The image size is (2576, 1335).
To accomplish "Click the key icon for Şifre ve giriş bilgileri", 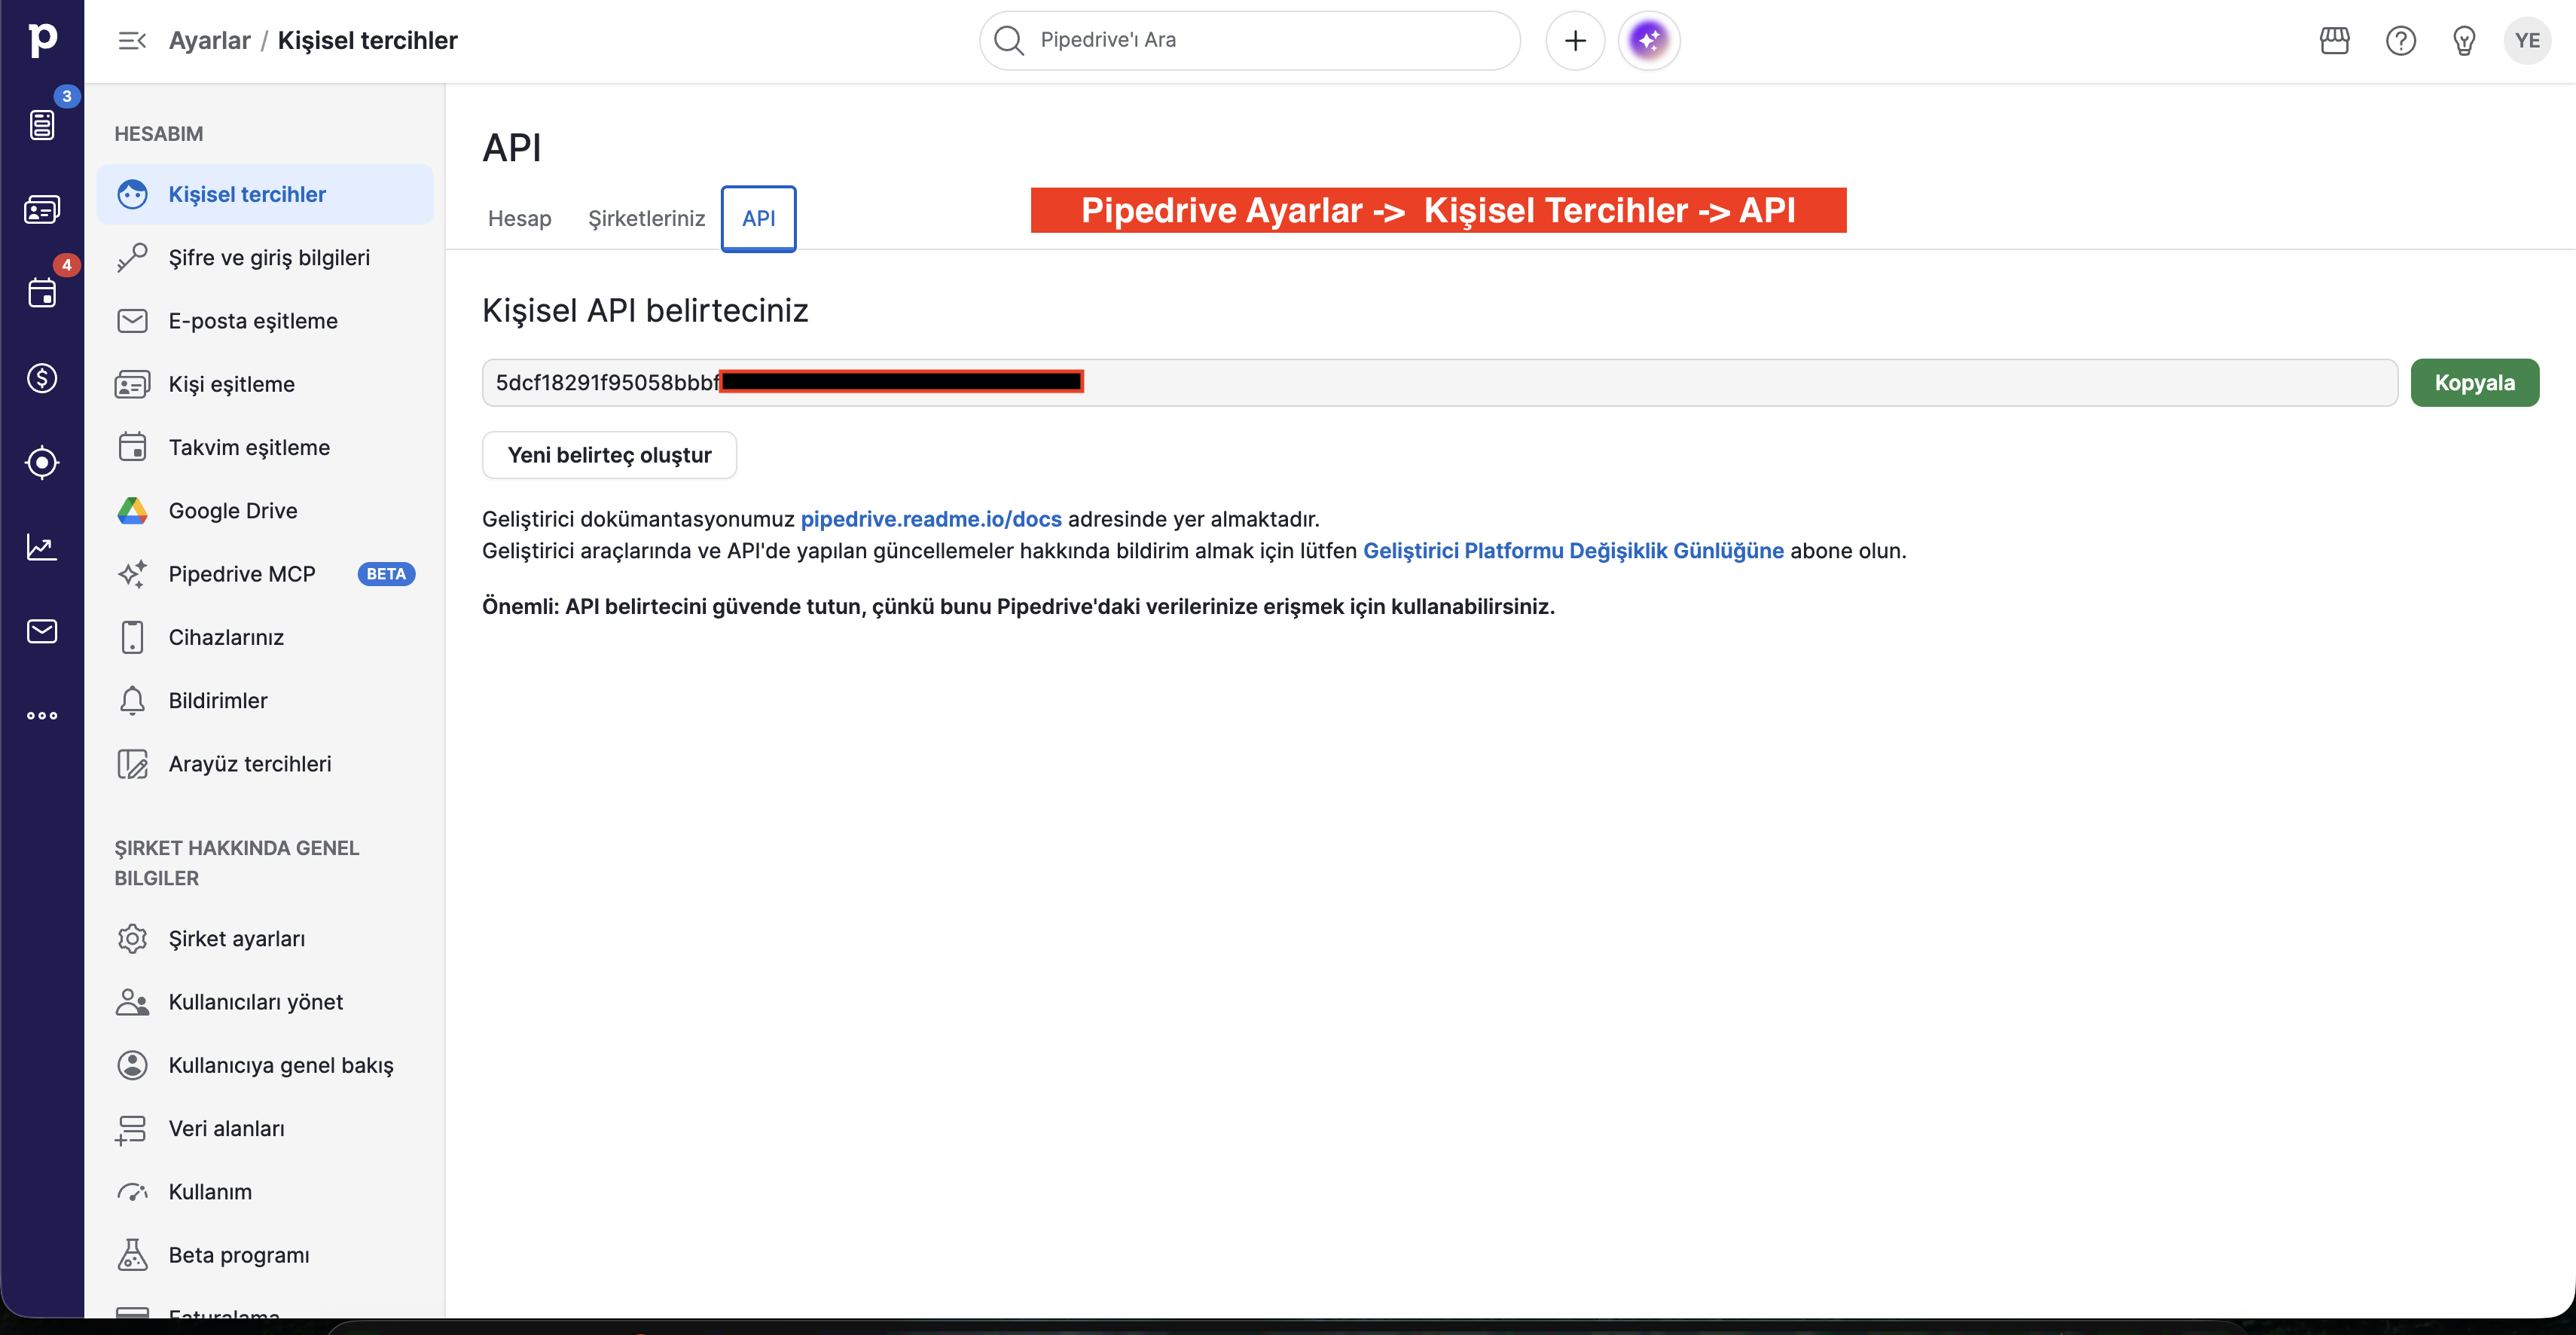I will (132, 258).
